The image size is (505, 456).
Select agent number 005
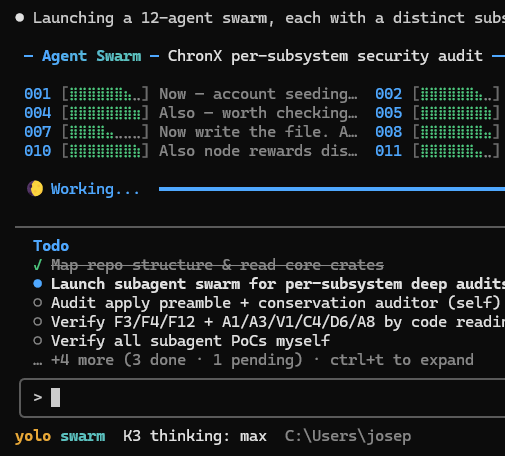point(389,113)
